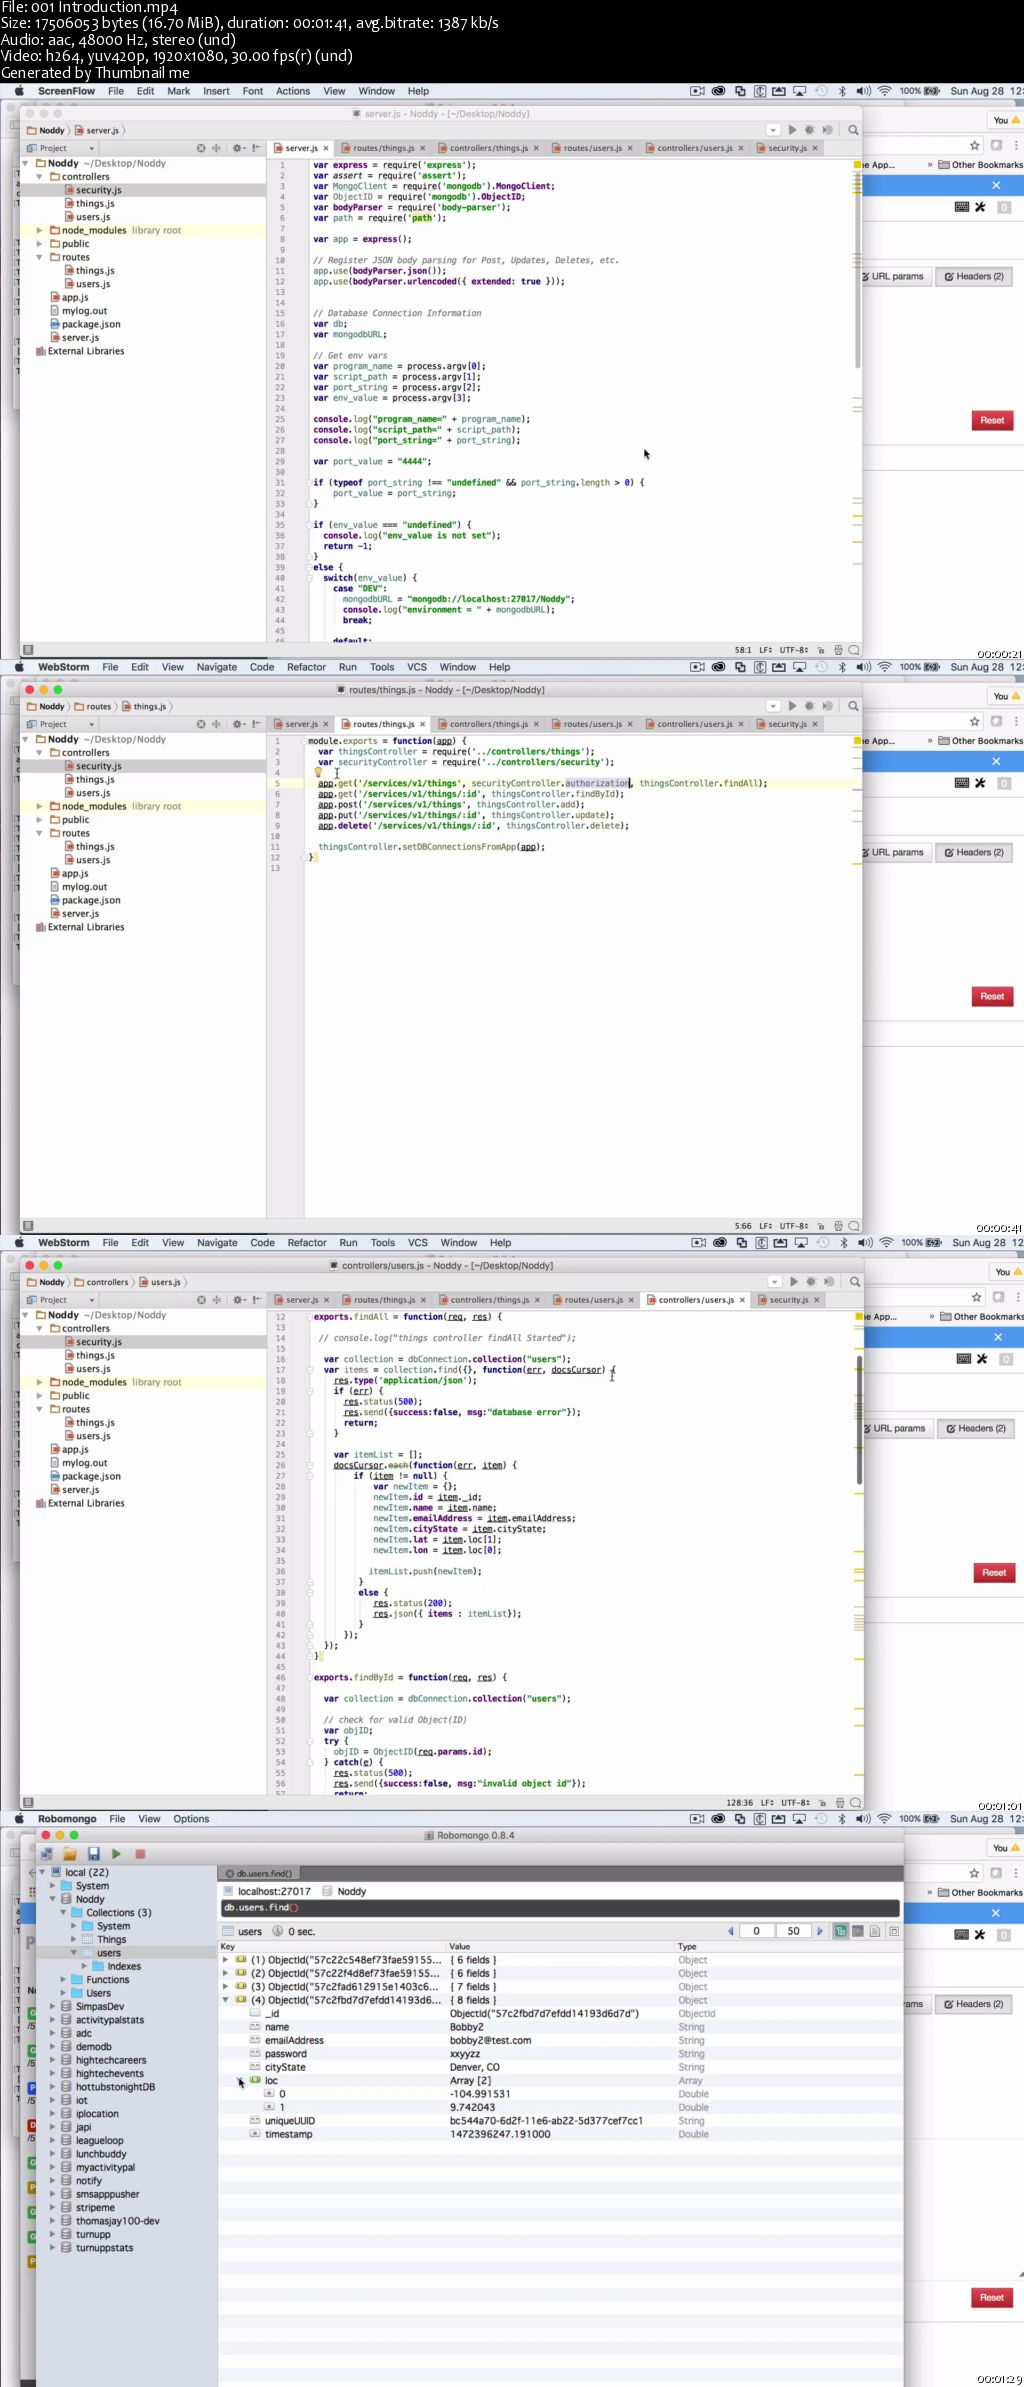The height and width of the screenshot is (2387, 1024).
Task: Click the save disk icon in Robomongo toolbar
Action: (x=94, y=1853)
